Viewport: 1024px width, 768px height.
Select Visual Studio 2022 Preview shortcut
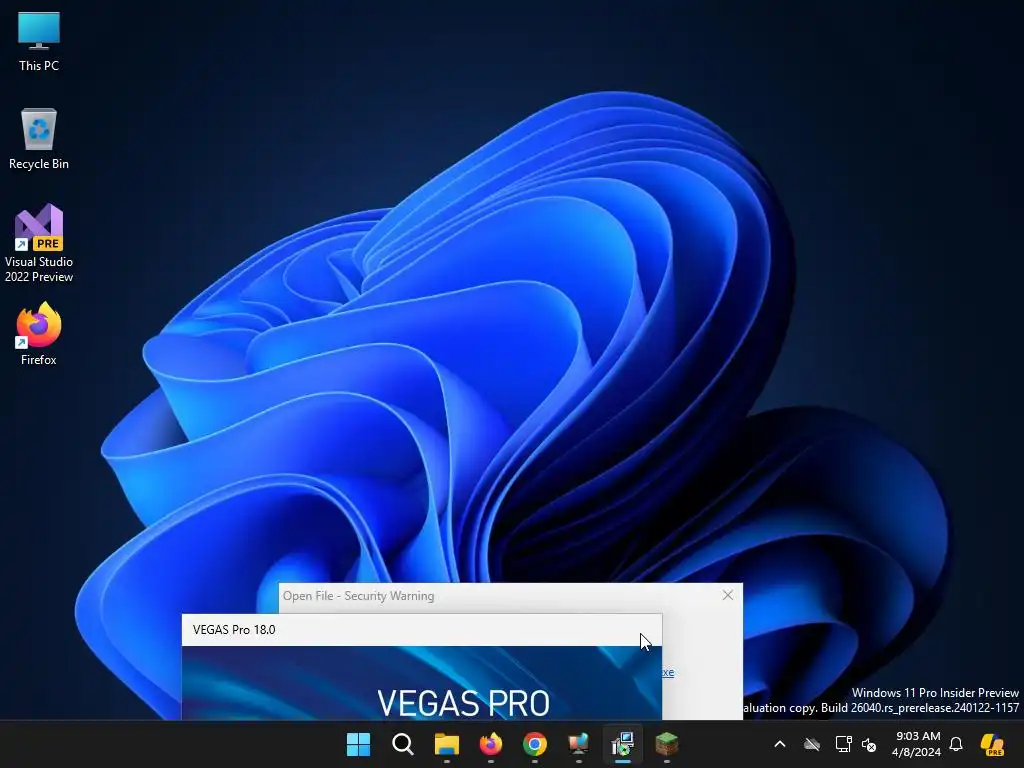[x=39, y=244]
